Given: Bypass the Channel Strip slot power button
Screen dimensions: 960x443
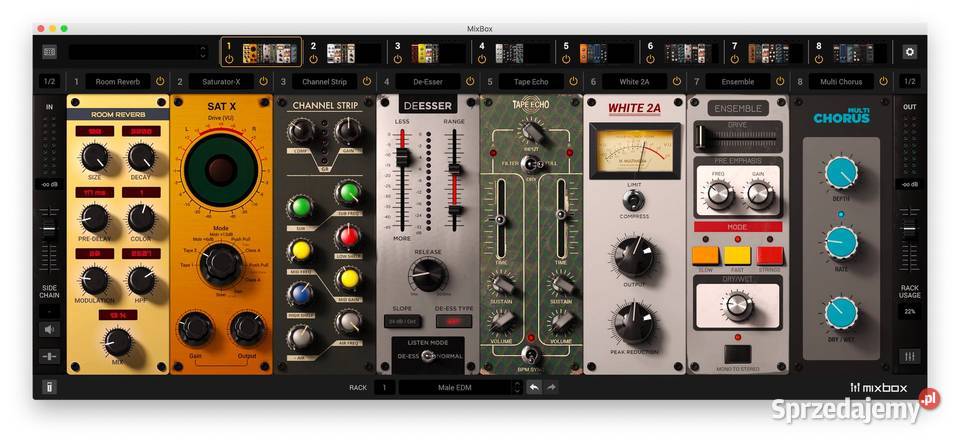Looking at the screenshot, I should point(367,81).
